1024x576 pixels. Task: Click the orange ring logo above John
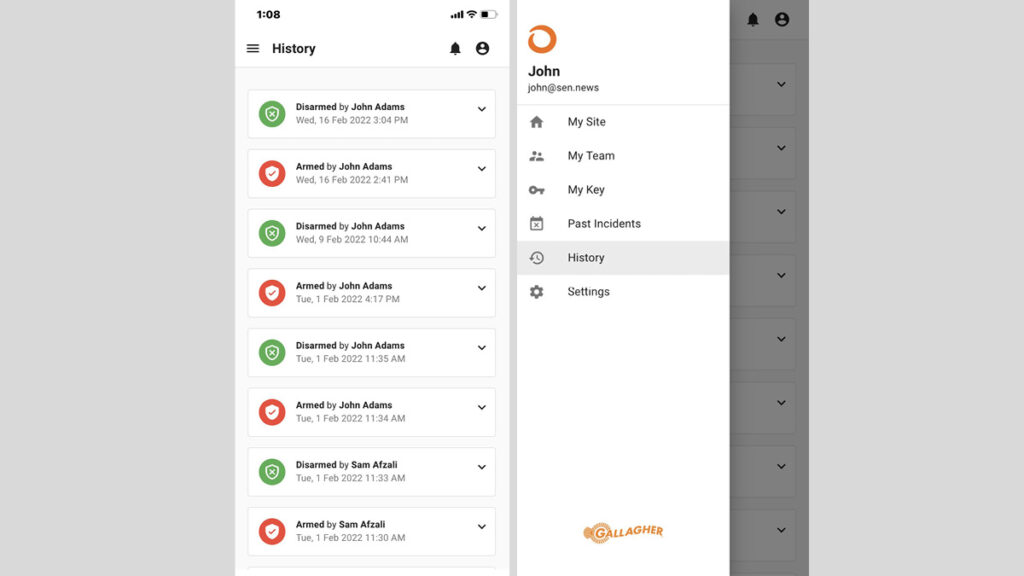pos(542,40)
